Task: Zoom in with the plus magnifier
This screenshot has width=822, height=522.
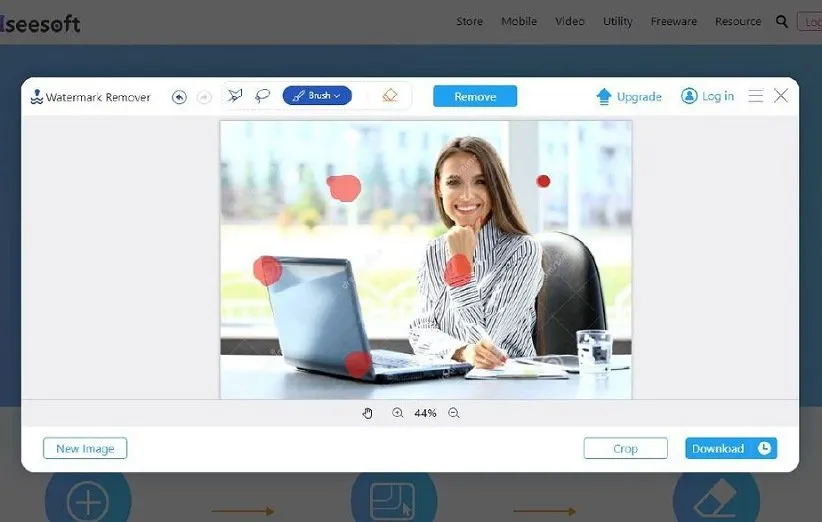Action: (398, 413)
